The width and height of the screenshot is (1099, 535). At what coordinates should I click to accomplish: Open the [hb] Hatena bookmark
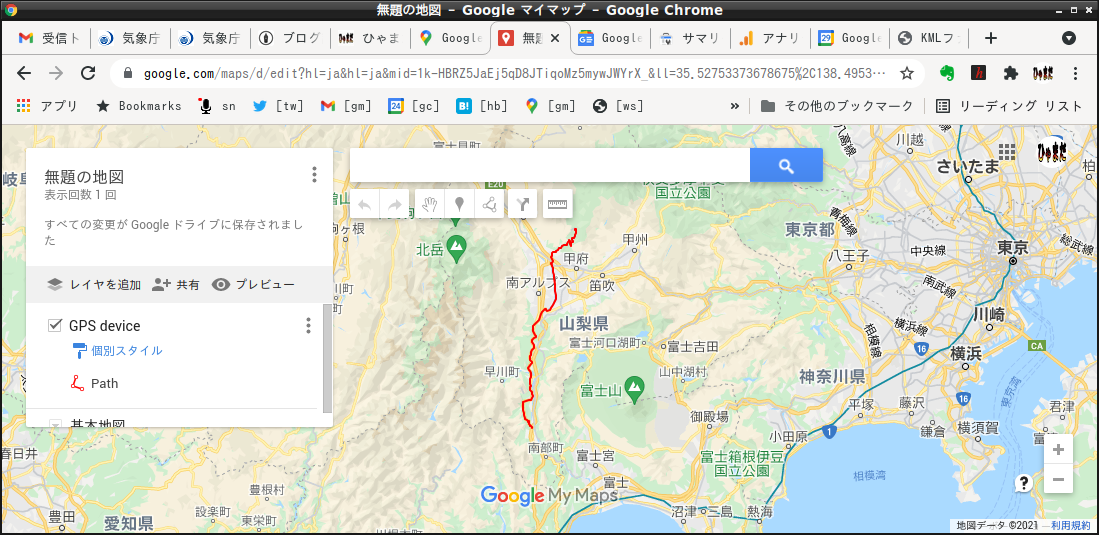pos(482,106)
